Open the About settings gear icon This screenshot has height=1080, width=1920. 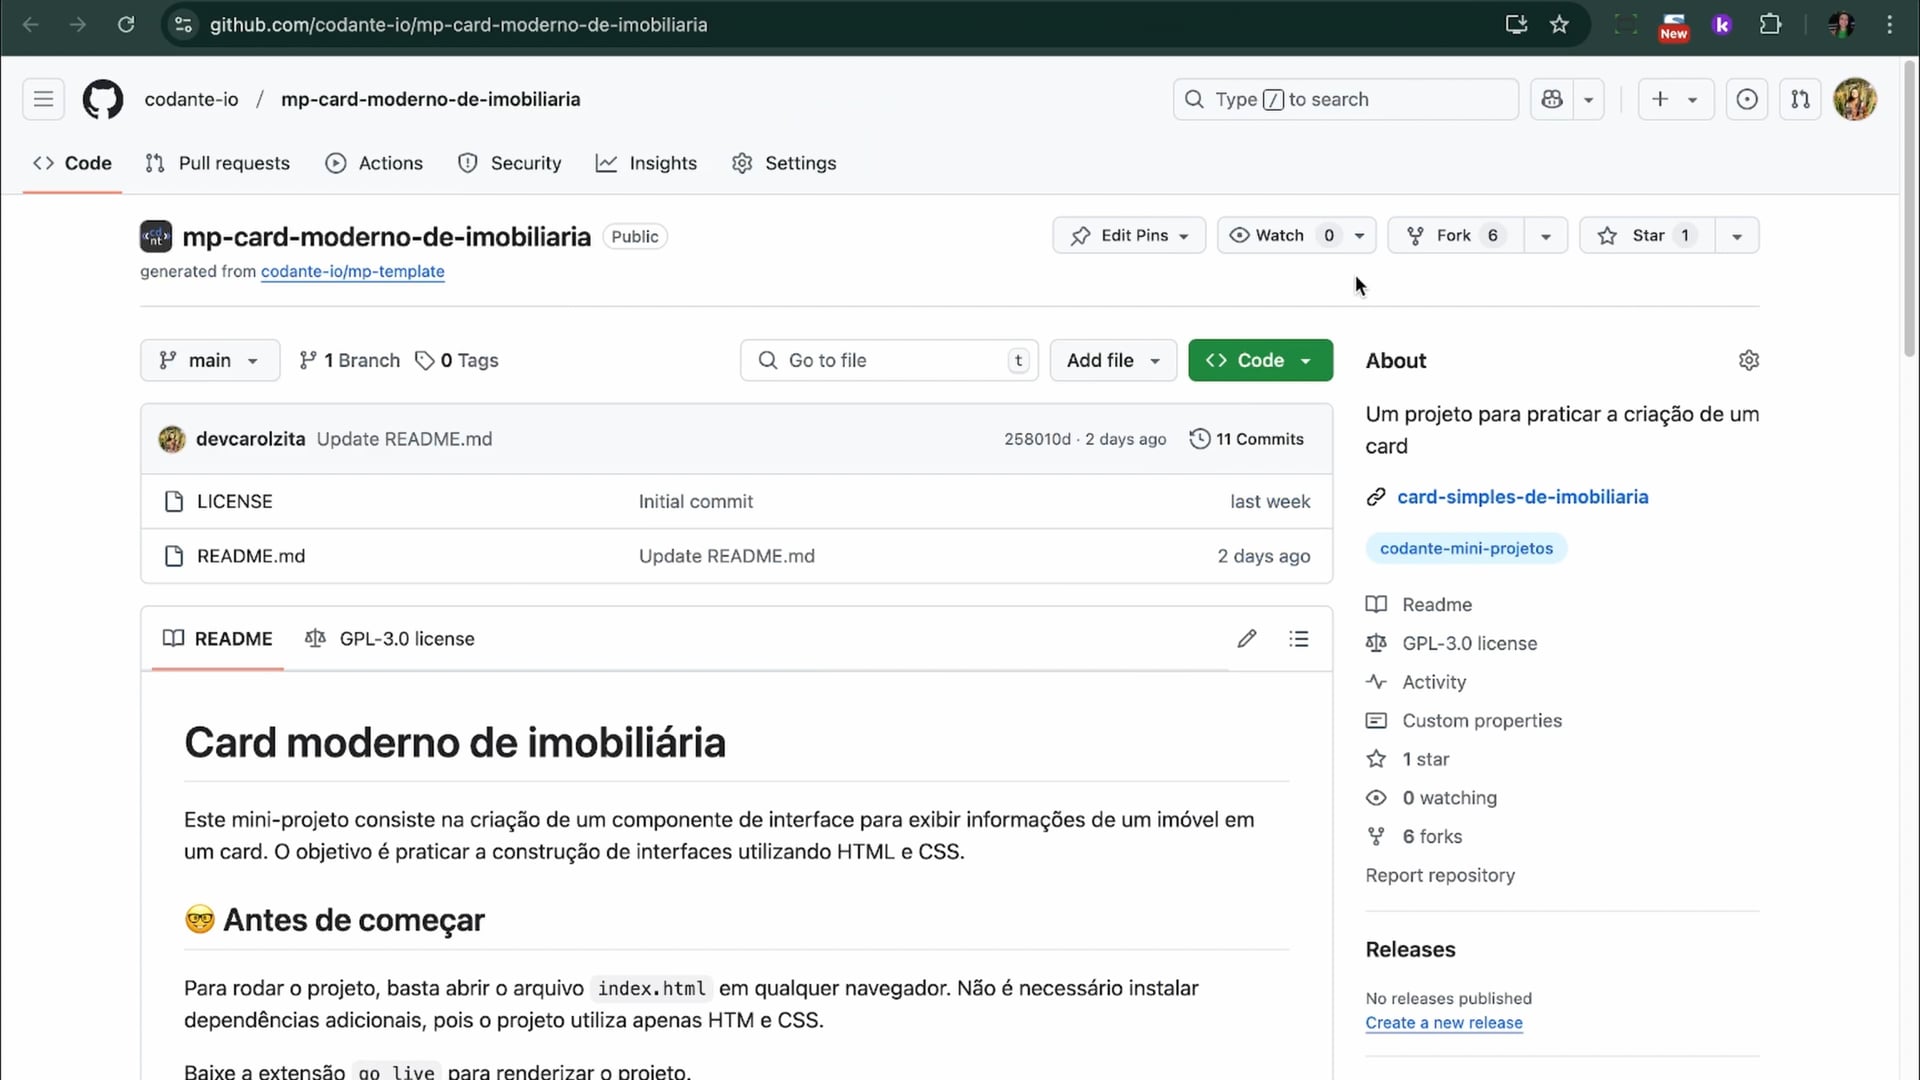pyautogui.click(x=1748, y=360)
